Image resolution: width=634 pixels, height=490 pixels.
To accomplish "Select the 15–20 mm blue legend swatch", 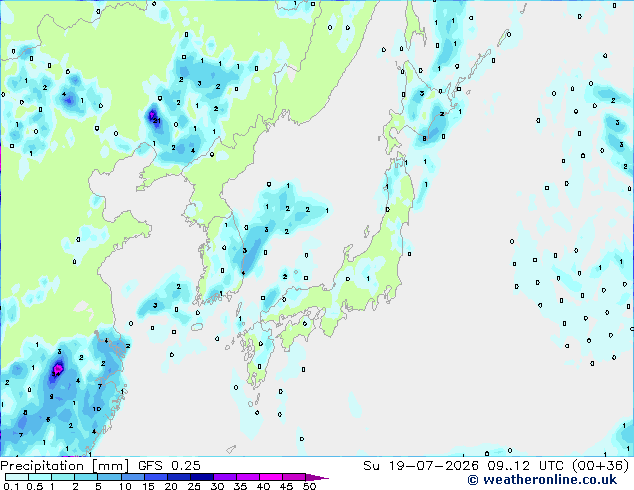I will point(155,477).
